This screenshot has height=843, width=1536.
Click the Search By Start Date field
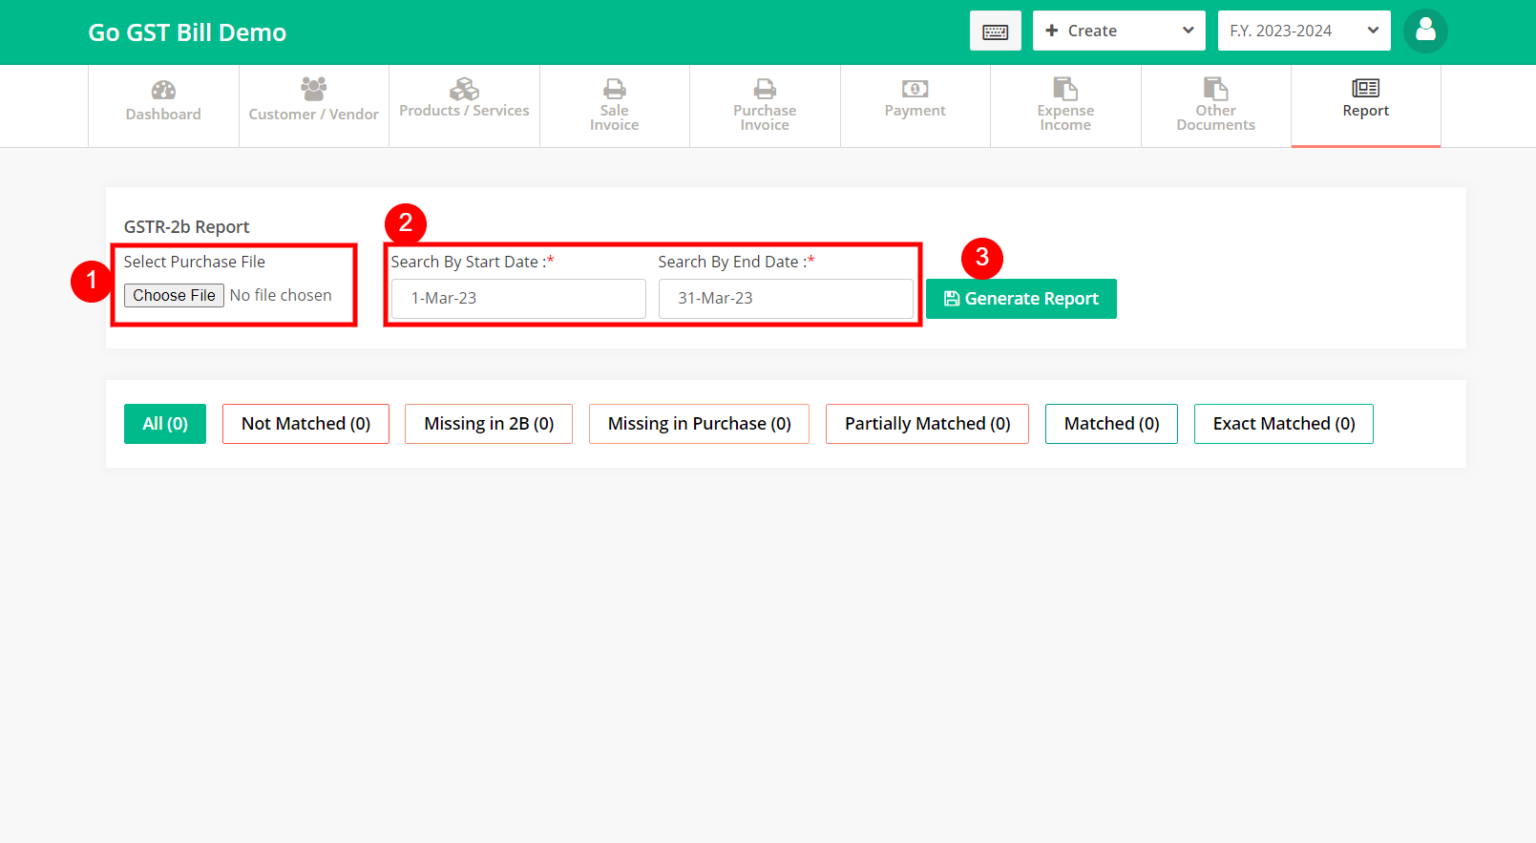516,298
